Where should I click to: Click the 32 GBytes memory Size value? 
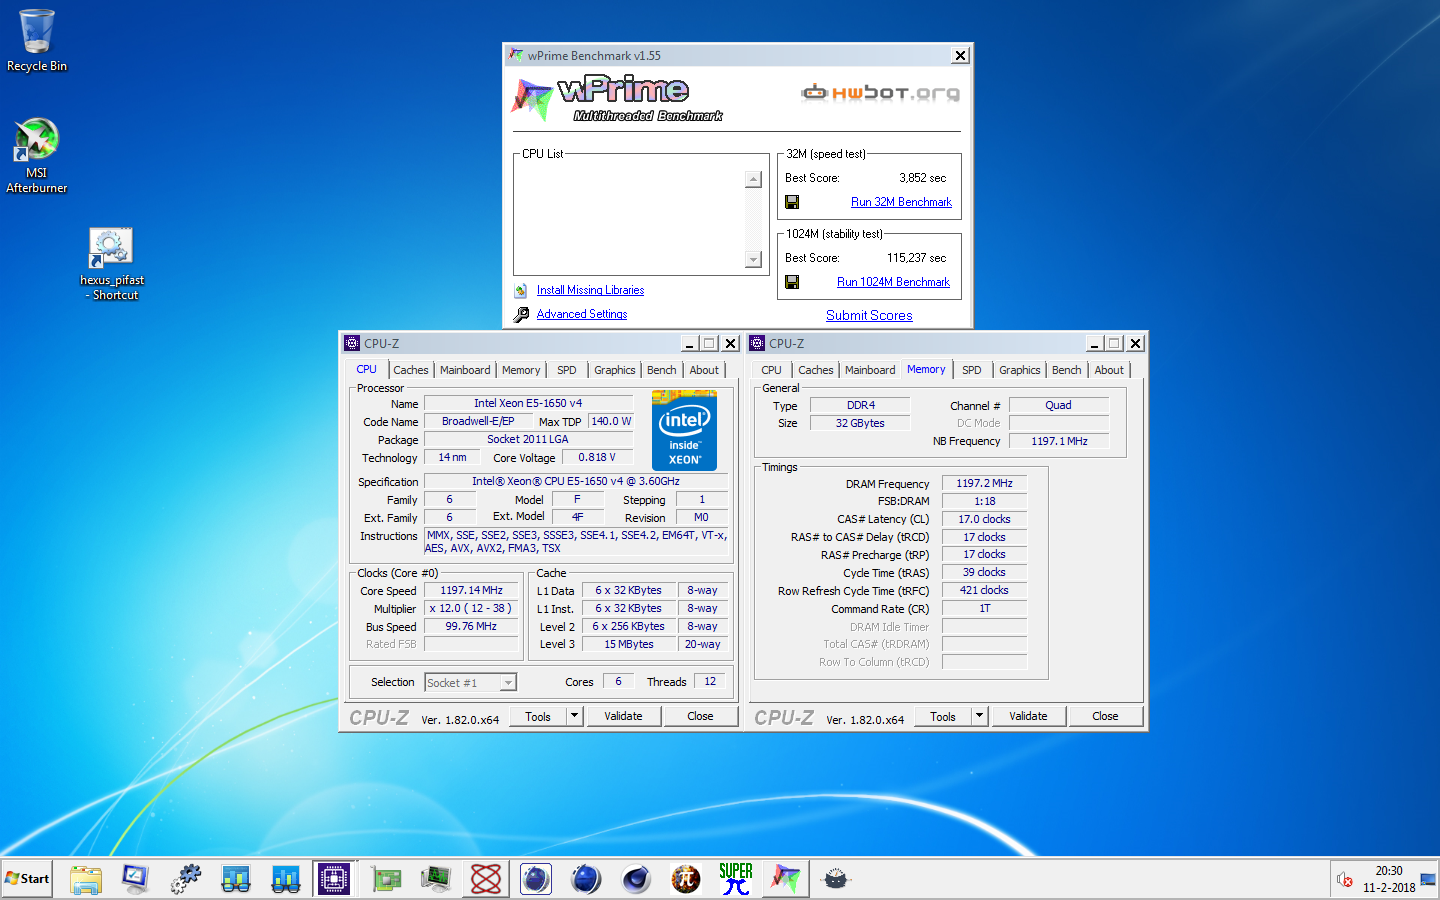(860, 424)
